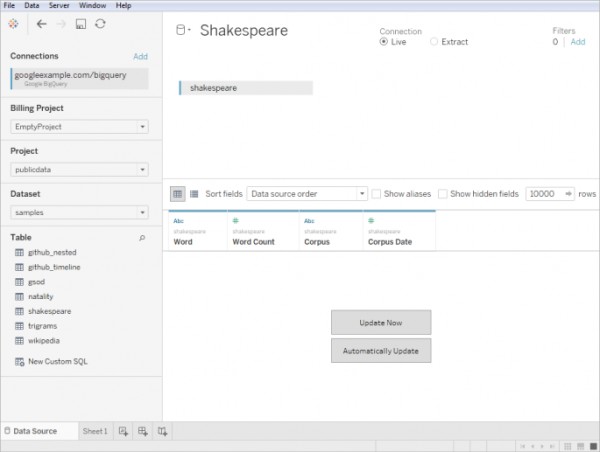Go back with the left arrow icon
The width and height of the screenshot is (600, 452).
point(41,24)
